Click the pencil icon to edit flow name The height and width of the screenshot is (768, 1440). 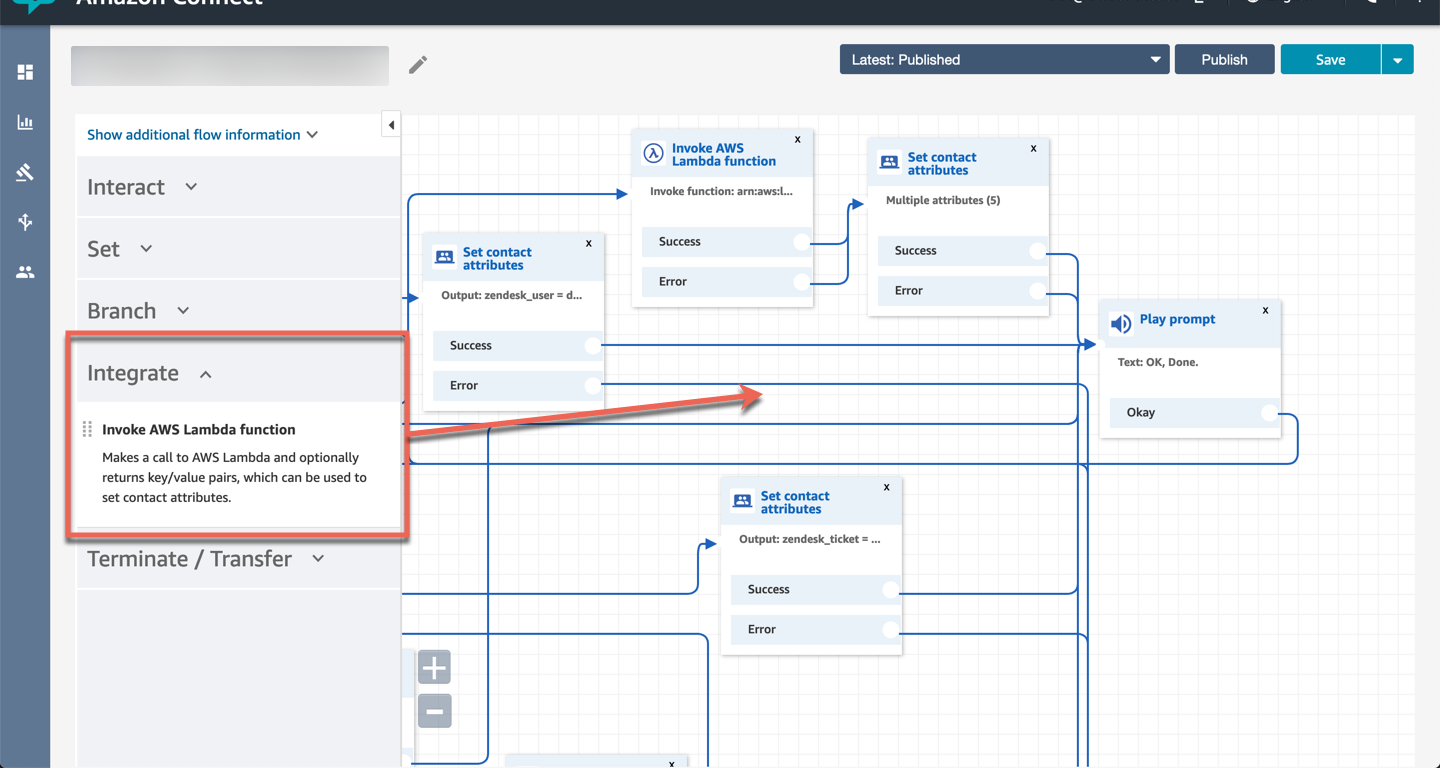418,65
